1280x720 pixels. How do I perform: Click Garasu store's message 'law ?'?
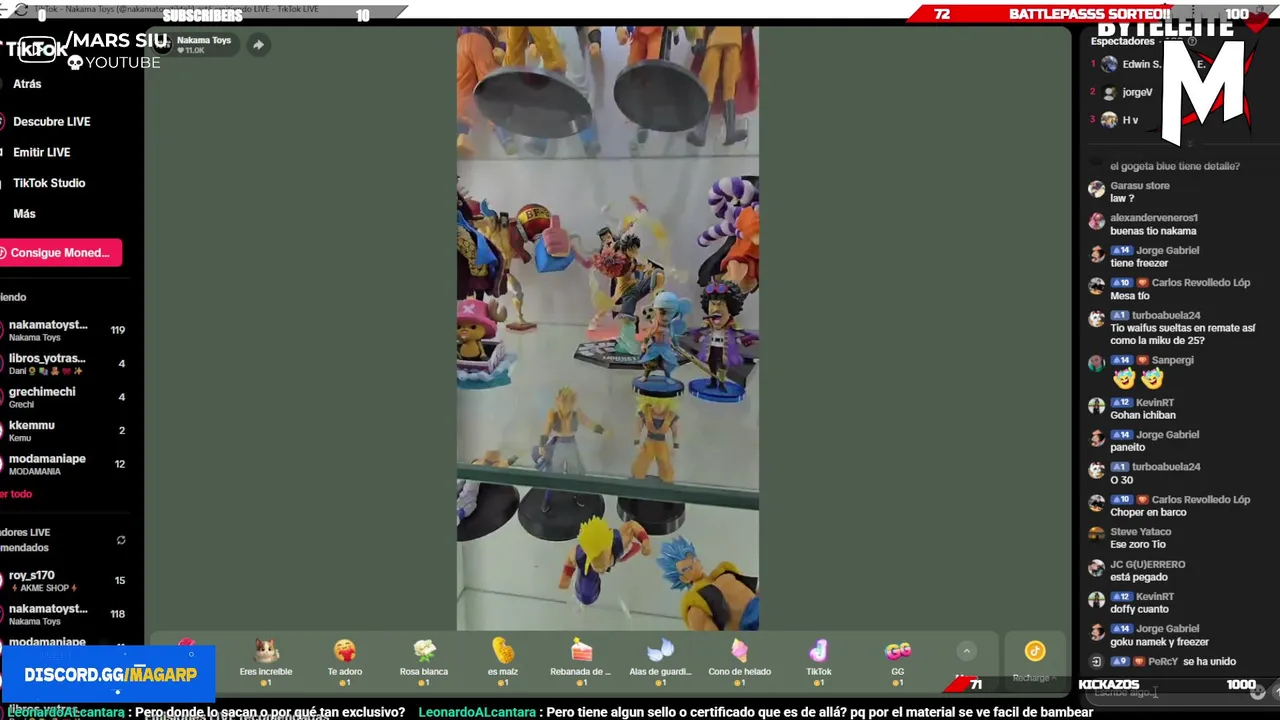tap(1122, 198)
